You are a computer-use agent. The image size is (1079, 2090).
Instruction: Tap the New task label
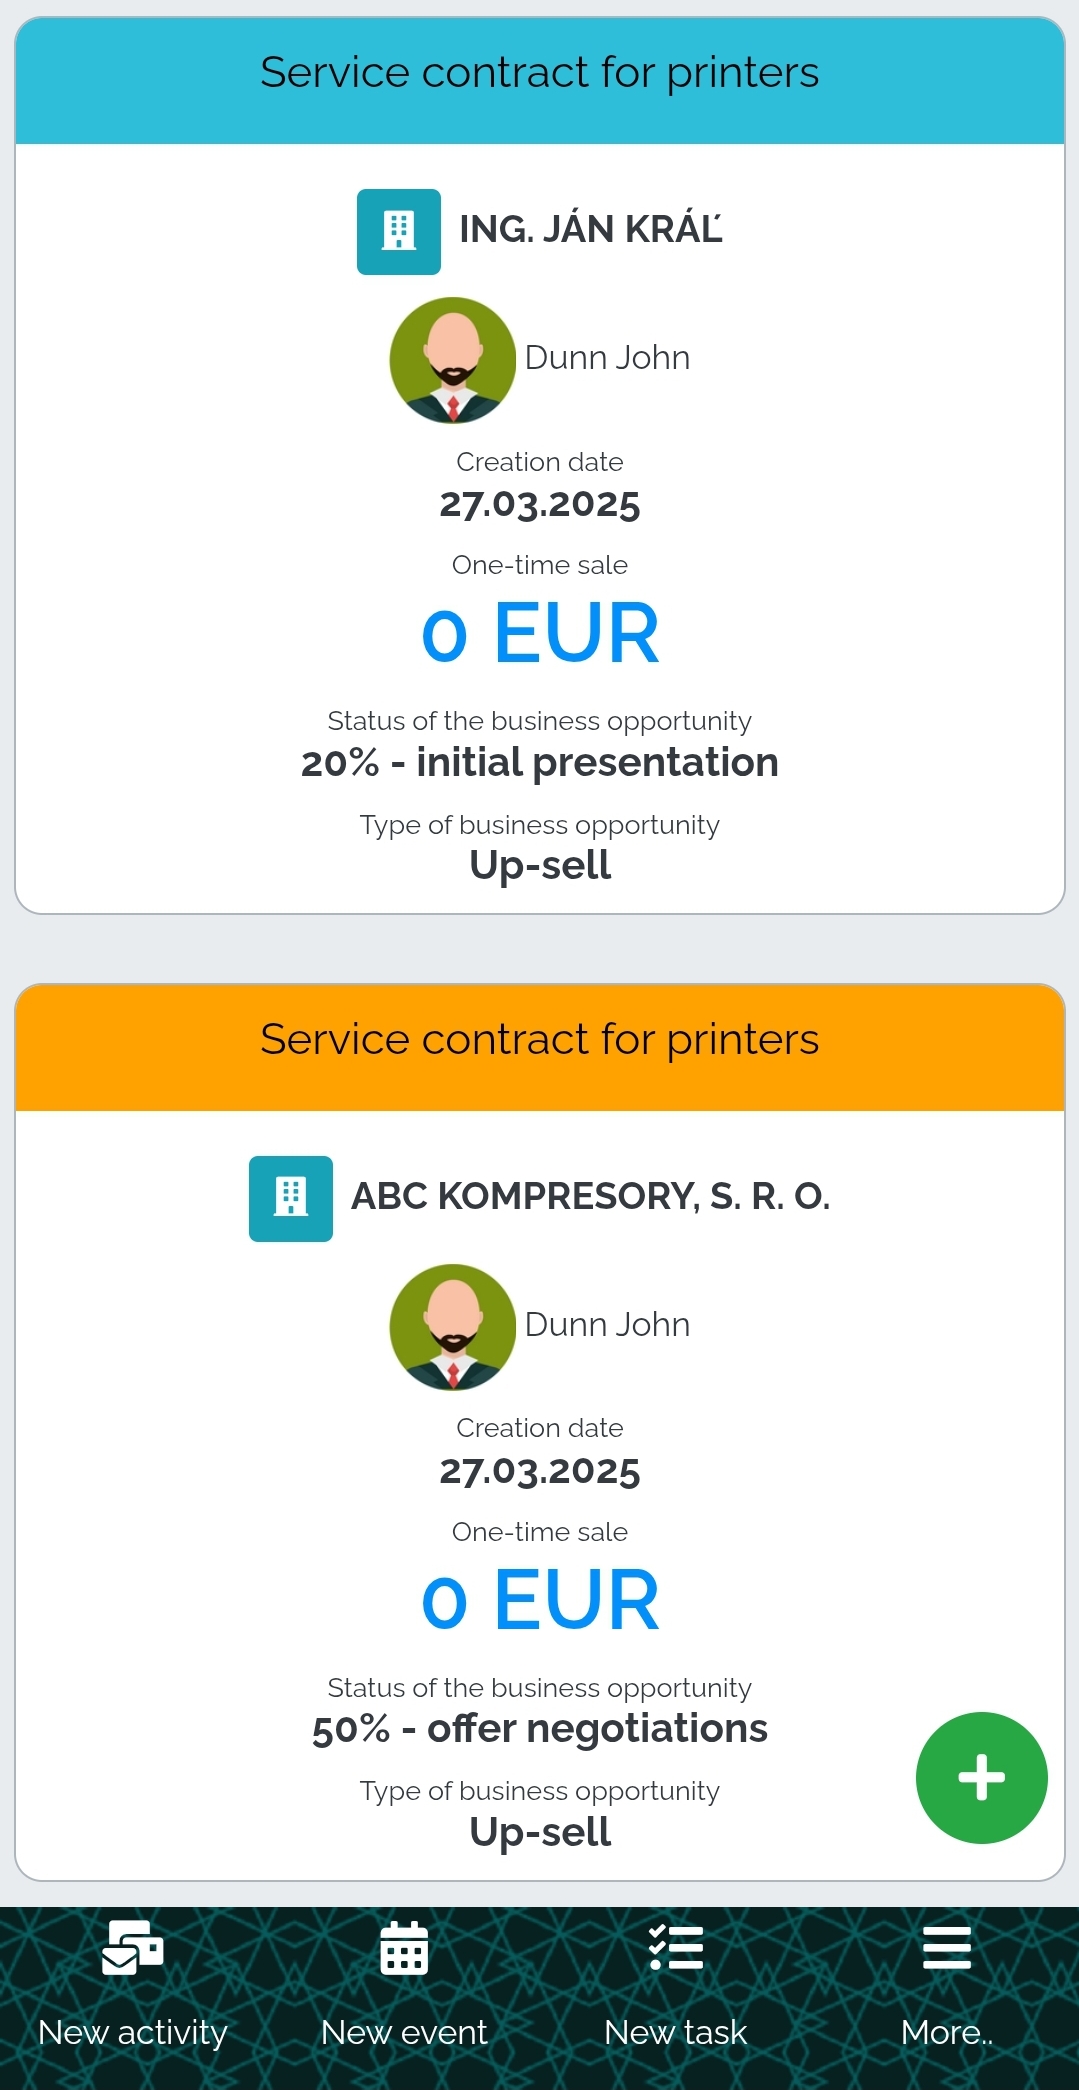point(676,2032)
